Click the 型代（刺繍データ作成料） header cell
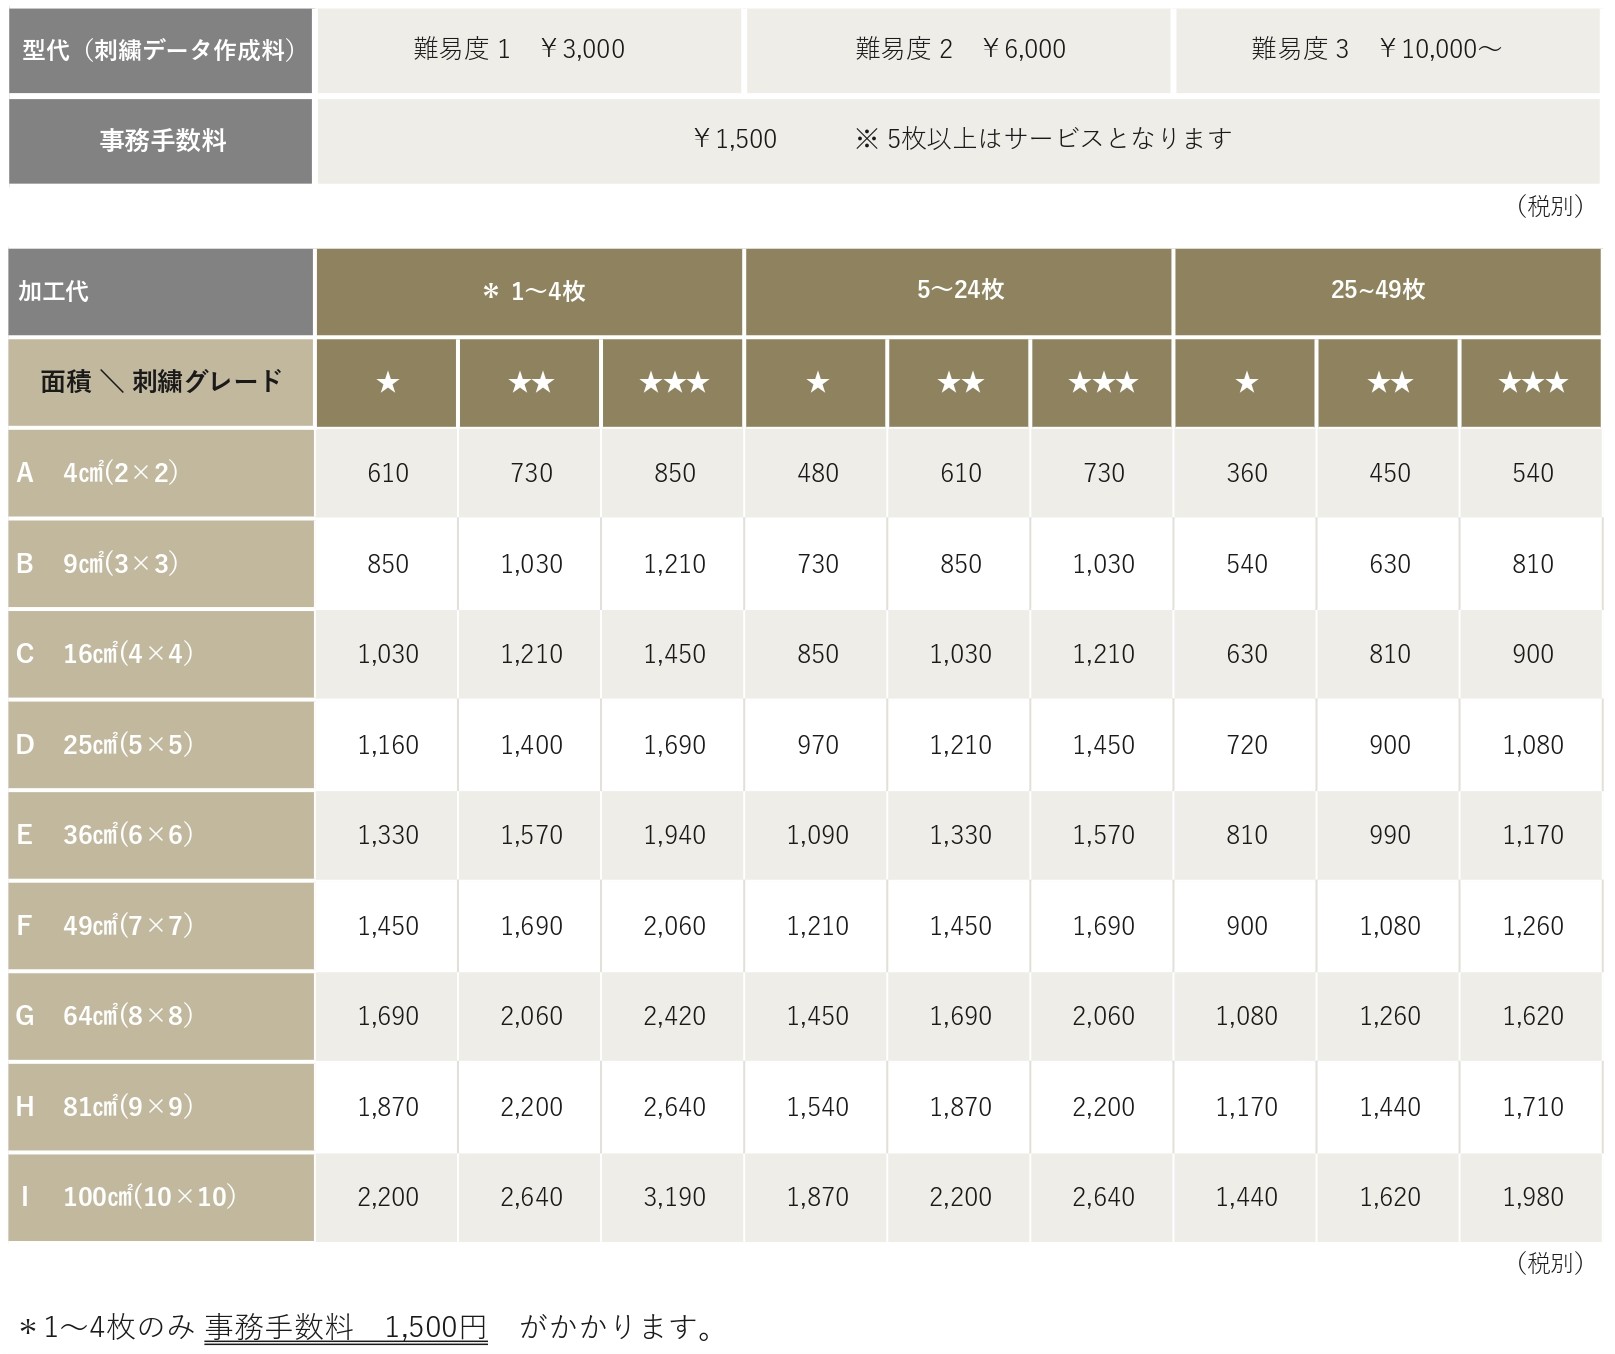Viewport: 1615px width, 1354px height. (x=160, y=50)
